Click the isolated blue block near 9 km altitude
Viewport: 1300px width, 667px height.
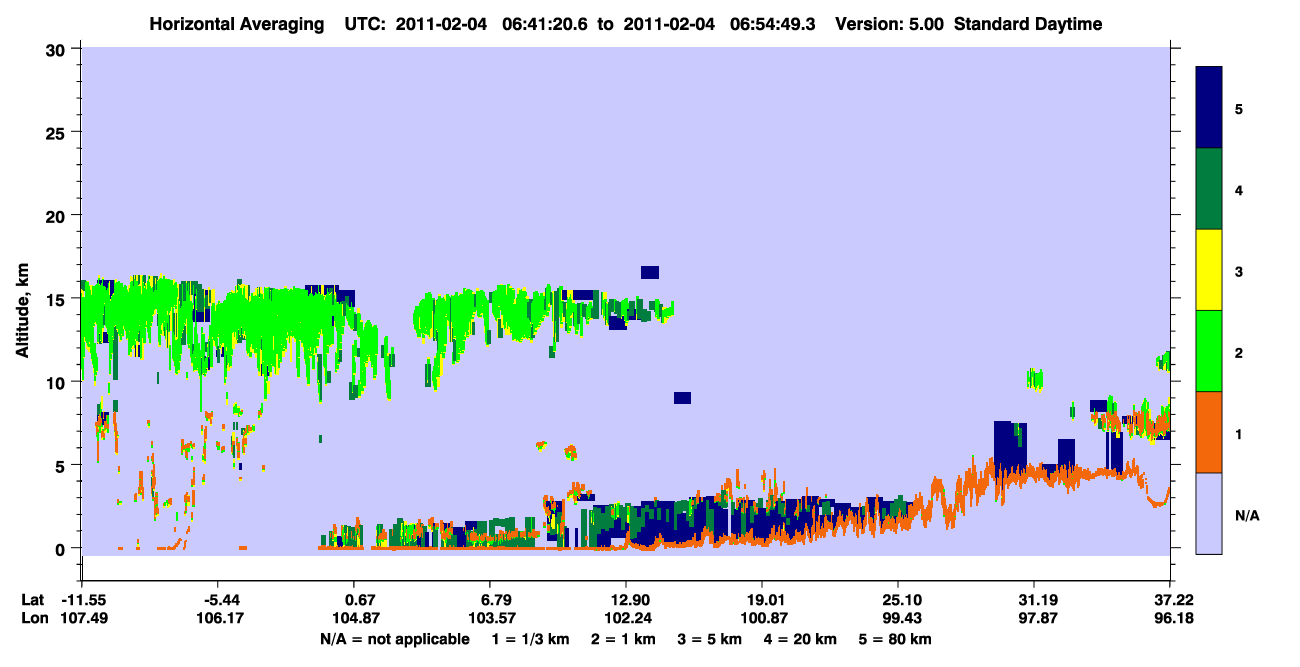tap(682, 397)
